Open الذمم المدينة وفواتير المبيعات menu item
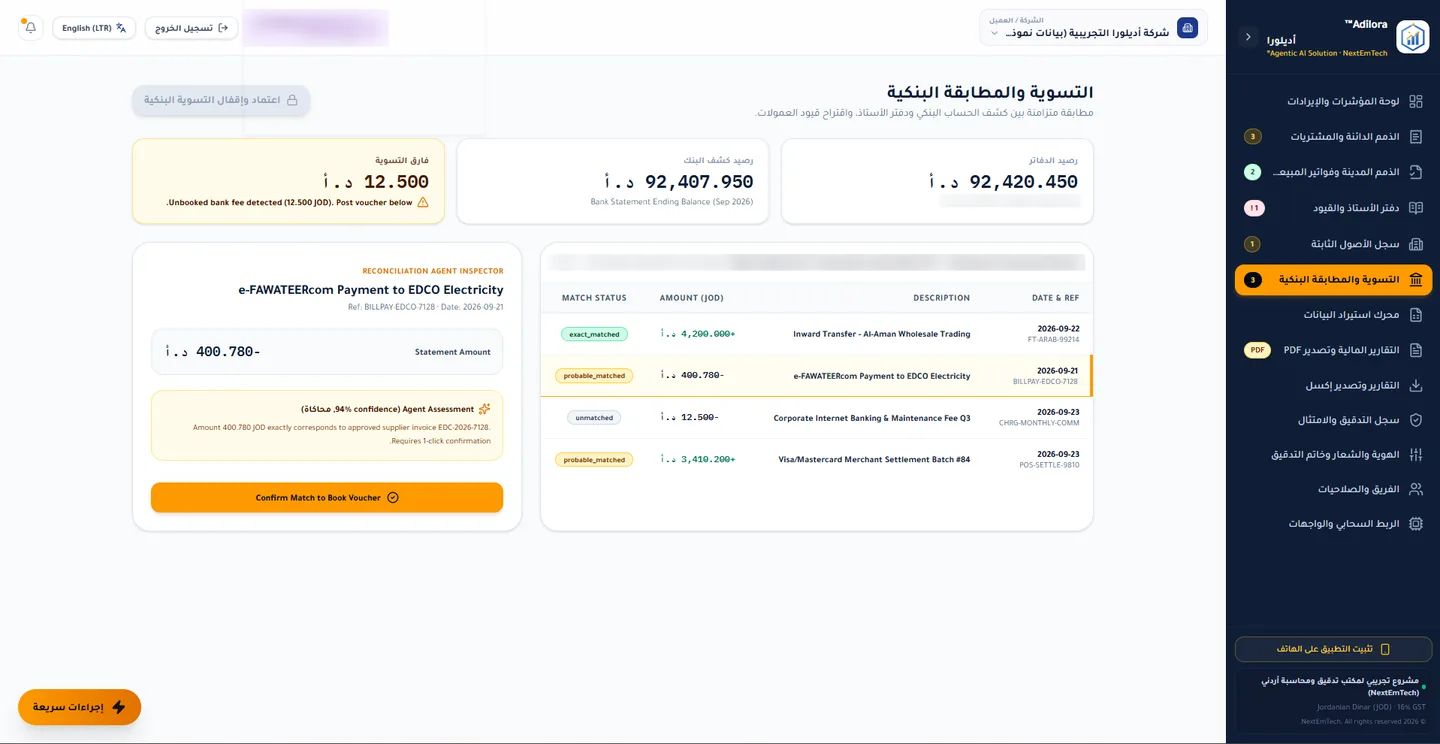 (x=1333, y=172)
